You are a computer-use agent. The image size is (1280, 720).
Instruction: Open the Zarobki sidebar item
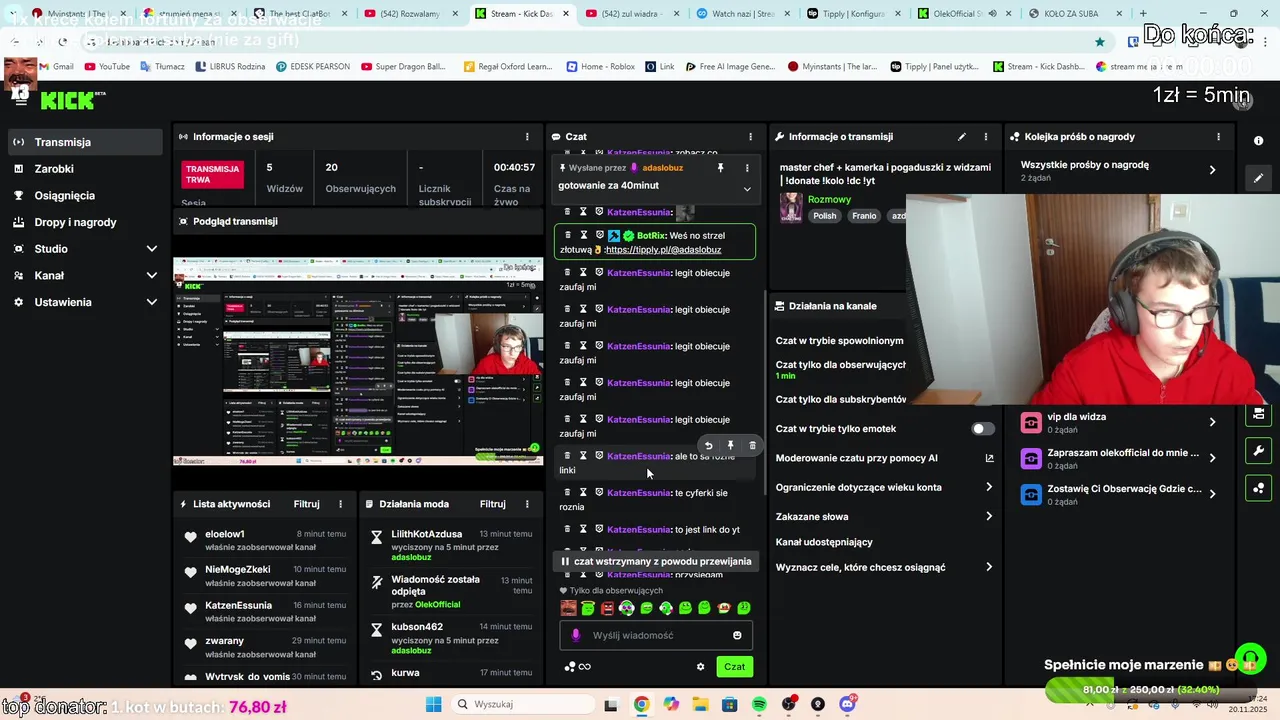[83, 169]
